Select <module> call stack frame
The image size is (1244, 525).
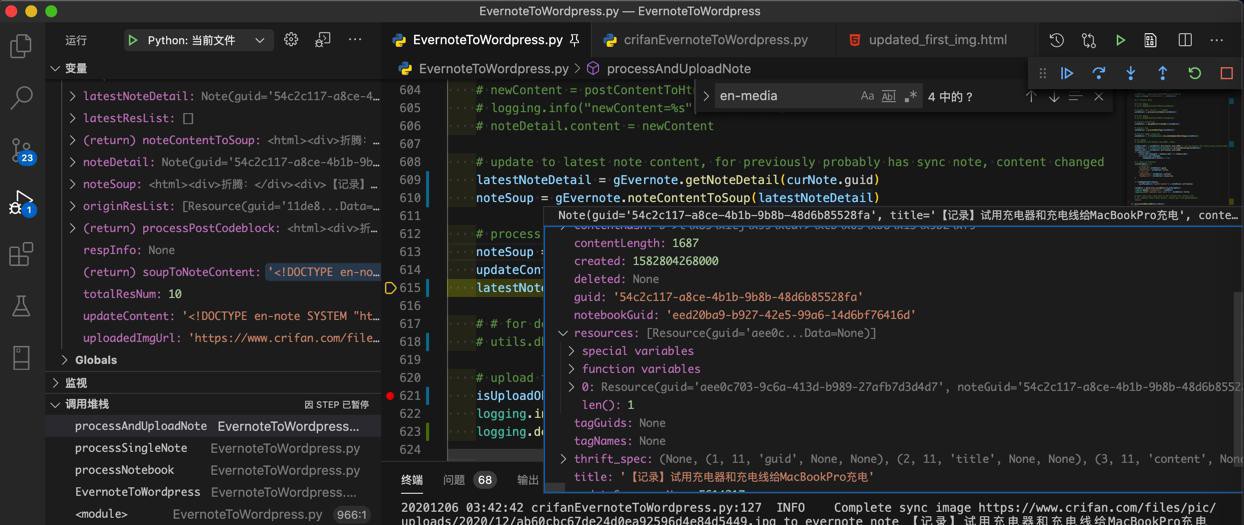[214, 514]
